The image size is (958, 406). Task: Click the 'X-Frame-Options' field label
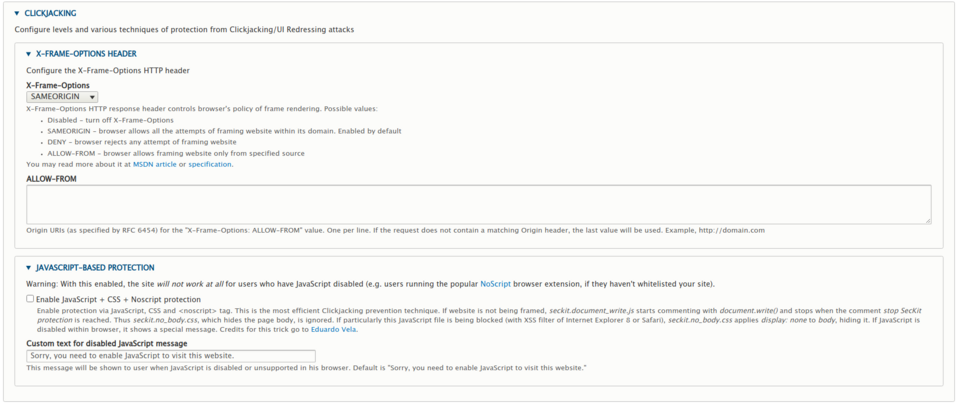(x=58, y=86)
